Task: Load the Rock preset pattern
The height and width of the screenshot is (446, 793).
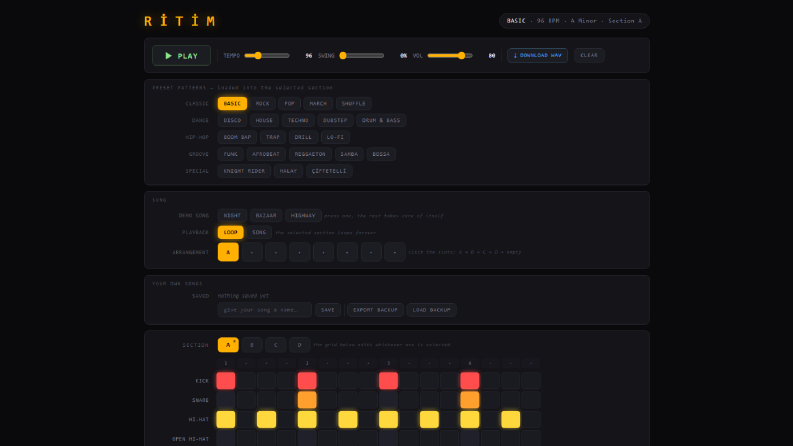Action: tap(262, 104)
